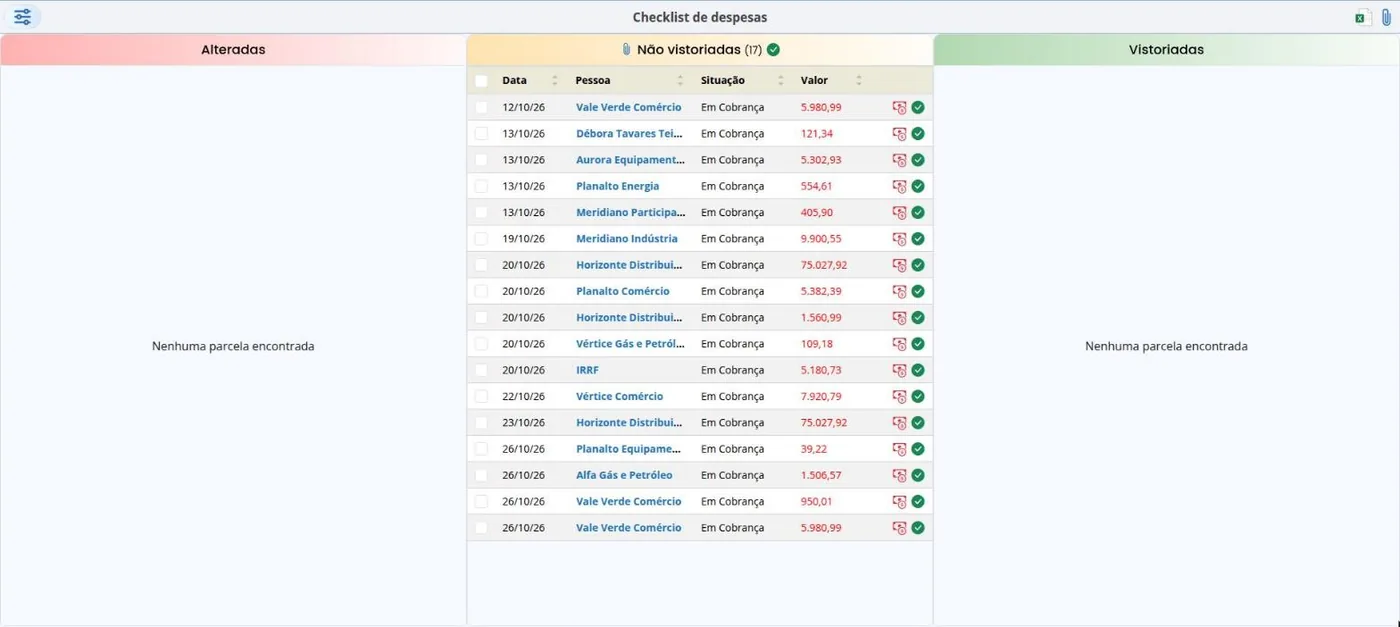Click the green check on Vértice Comércio row

point(918,396)
